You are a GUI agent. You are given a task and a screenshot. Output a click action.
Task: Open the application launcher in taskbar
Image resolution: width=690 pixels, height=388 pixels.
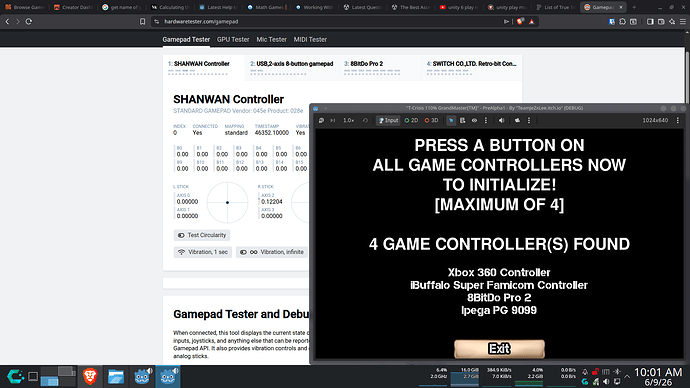tap(15, 377)
